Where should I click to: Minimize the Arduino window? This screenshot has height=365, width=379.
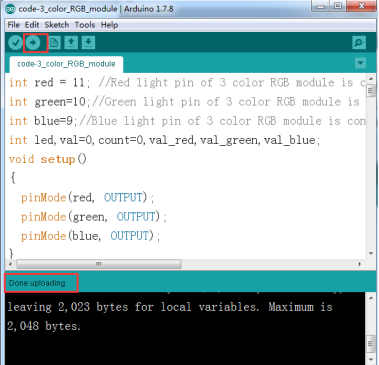coord(321,6)
